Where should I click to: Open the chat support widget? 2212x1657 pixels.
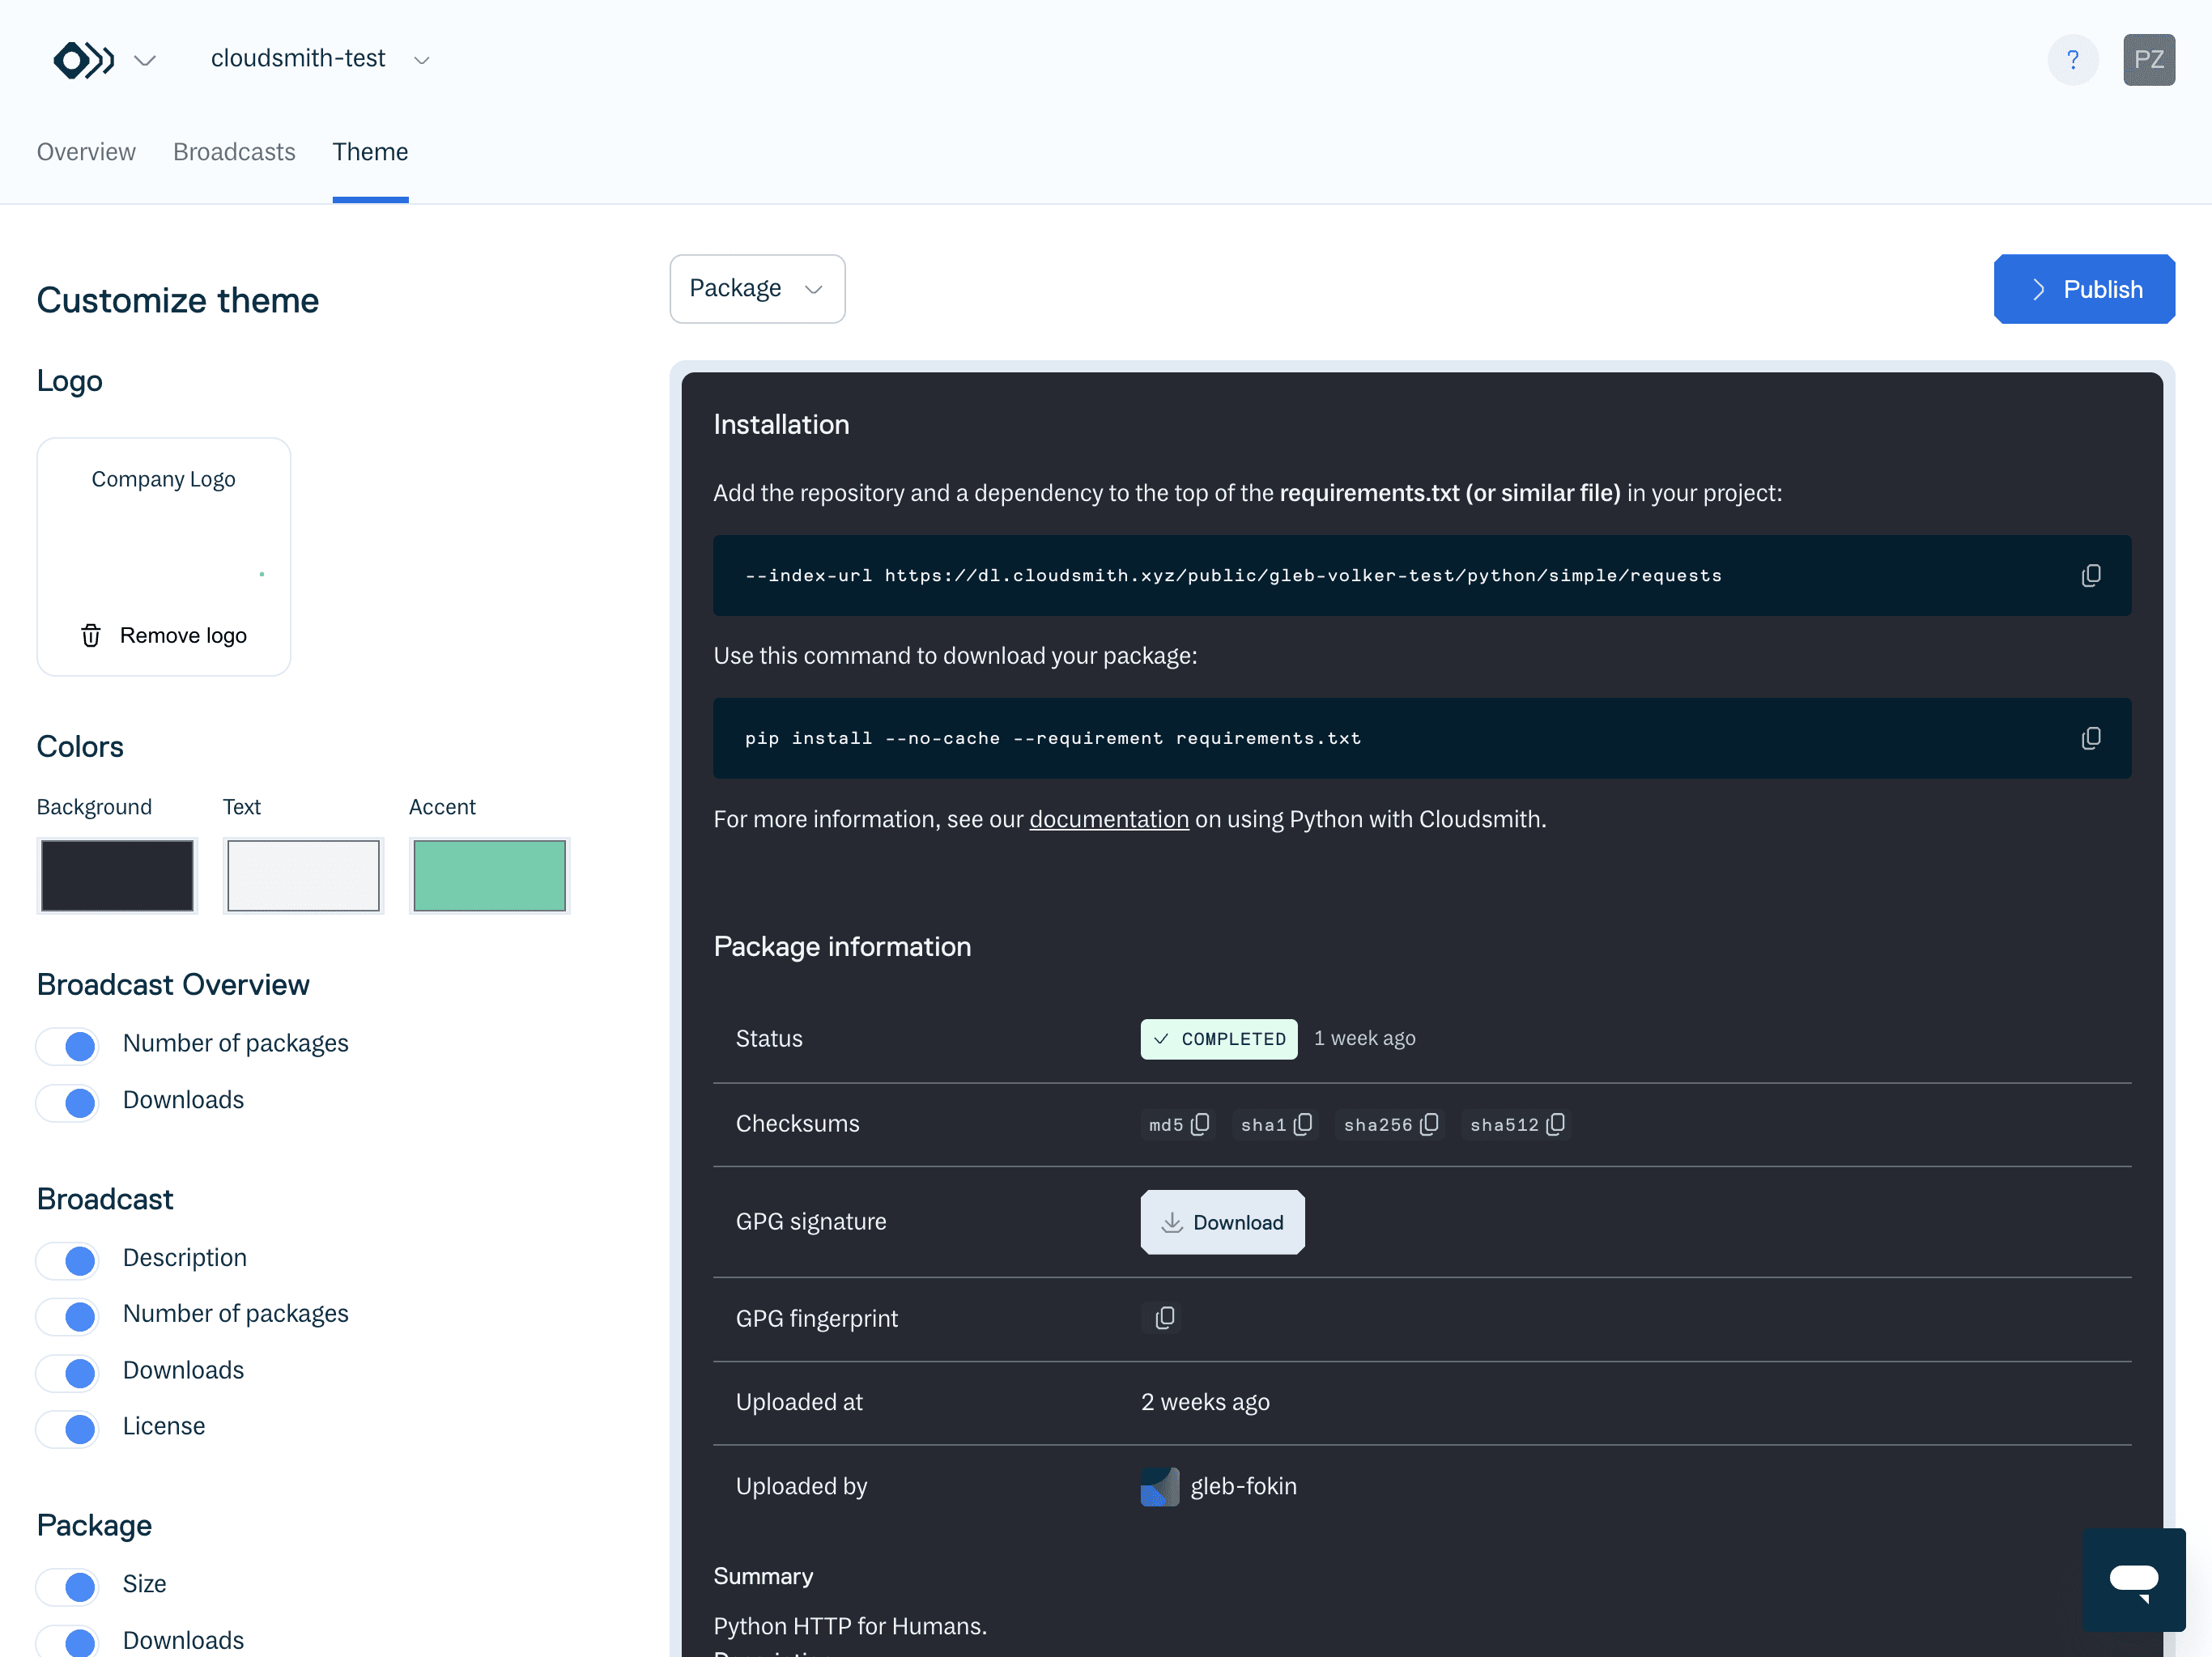tap(2133, 1579)
